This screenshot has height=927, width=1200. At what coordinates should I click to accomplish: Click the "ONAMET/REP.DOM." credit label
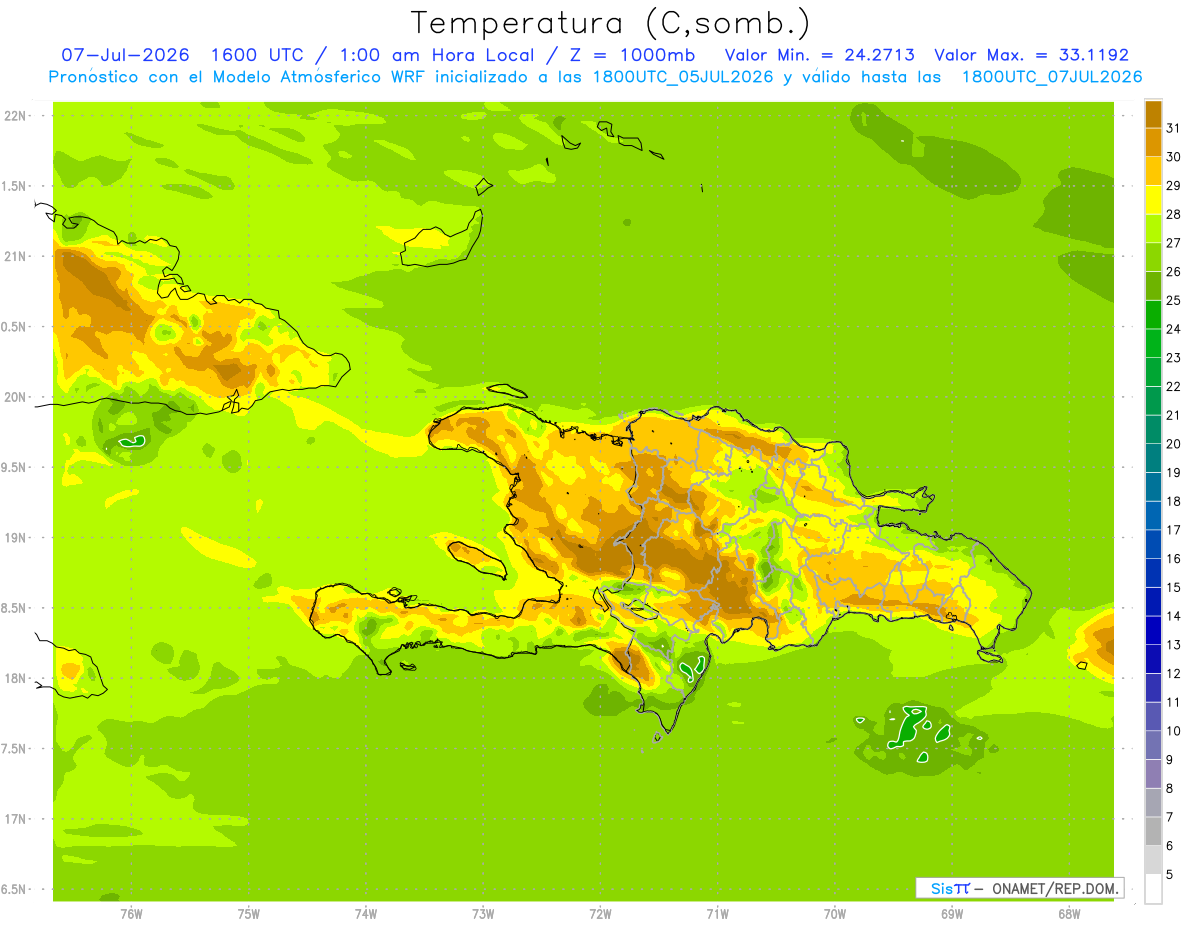(x=1056, y=888)
